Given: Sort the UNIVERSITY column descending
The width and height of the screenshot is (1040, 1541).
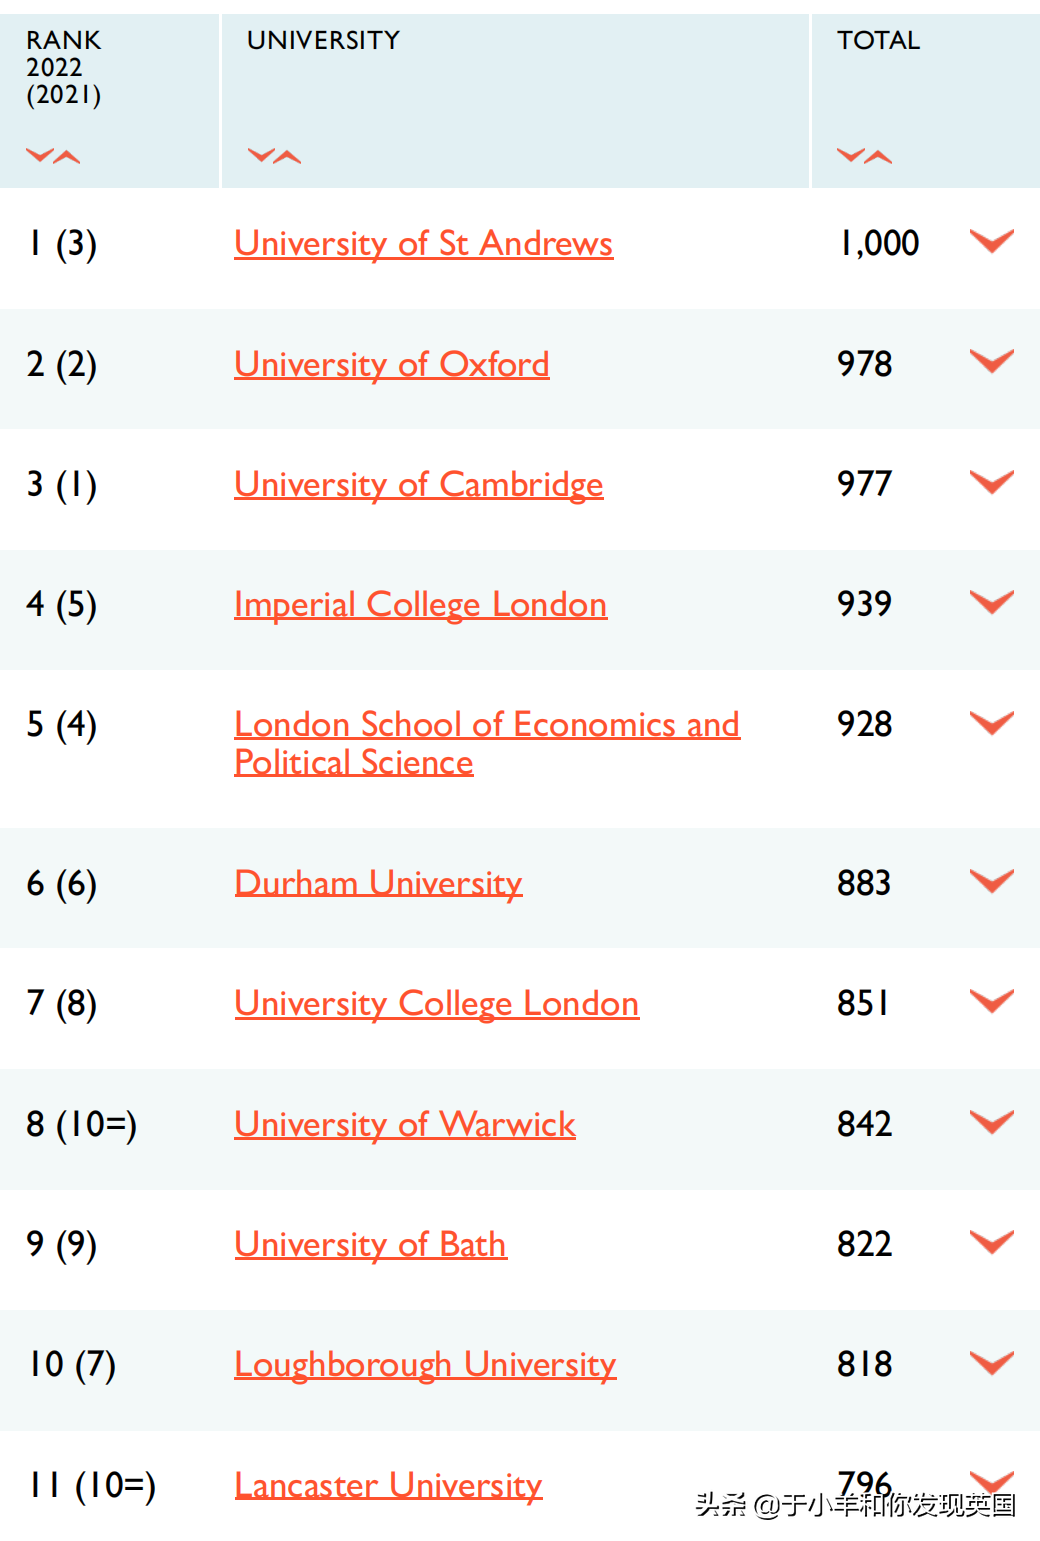Looking at the screenshot, I should click(x=259, y=155).
